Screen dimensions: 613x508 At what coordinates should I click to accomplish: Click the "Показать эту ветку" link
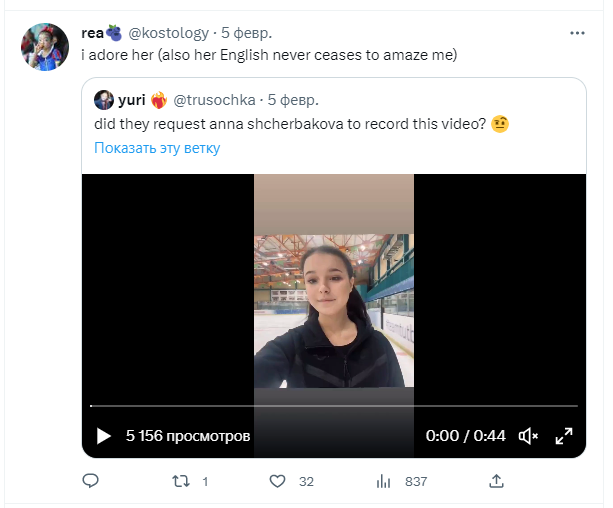tap(157, 148)
